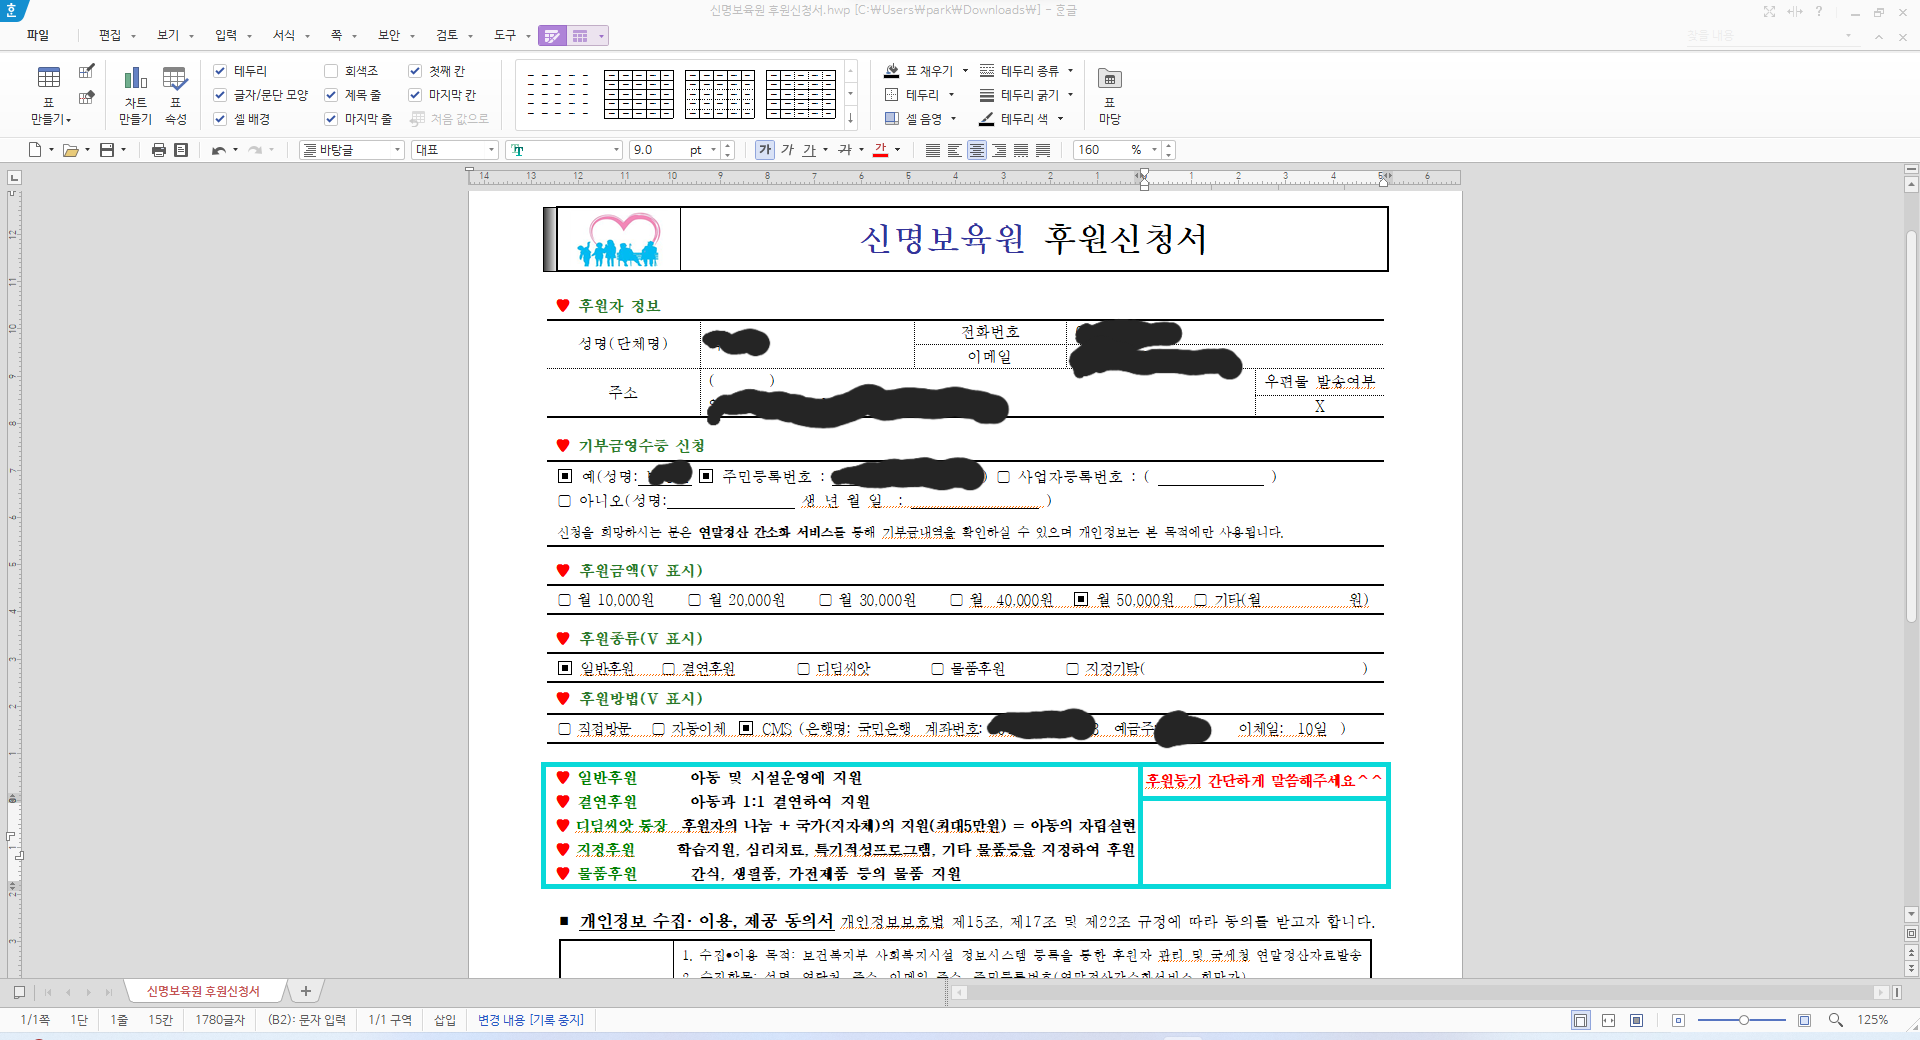Click the zoom magnifier icon in status bar
1920x1040 pixels.
tap(1836, 1020)
